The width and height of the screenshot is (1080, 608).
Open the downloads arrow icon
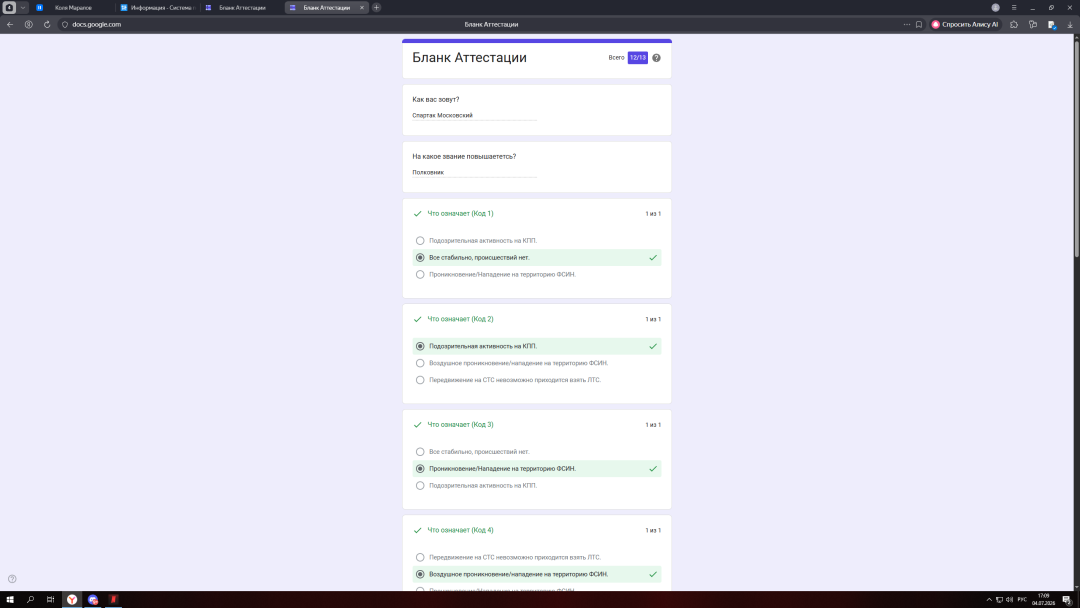point(1070,24)
